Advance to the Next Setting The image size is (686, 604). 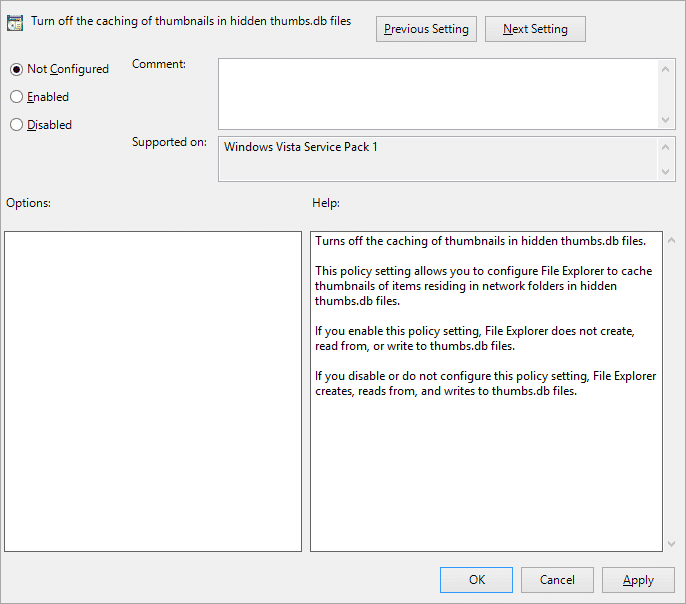click(x=535, y=29)
